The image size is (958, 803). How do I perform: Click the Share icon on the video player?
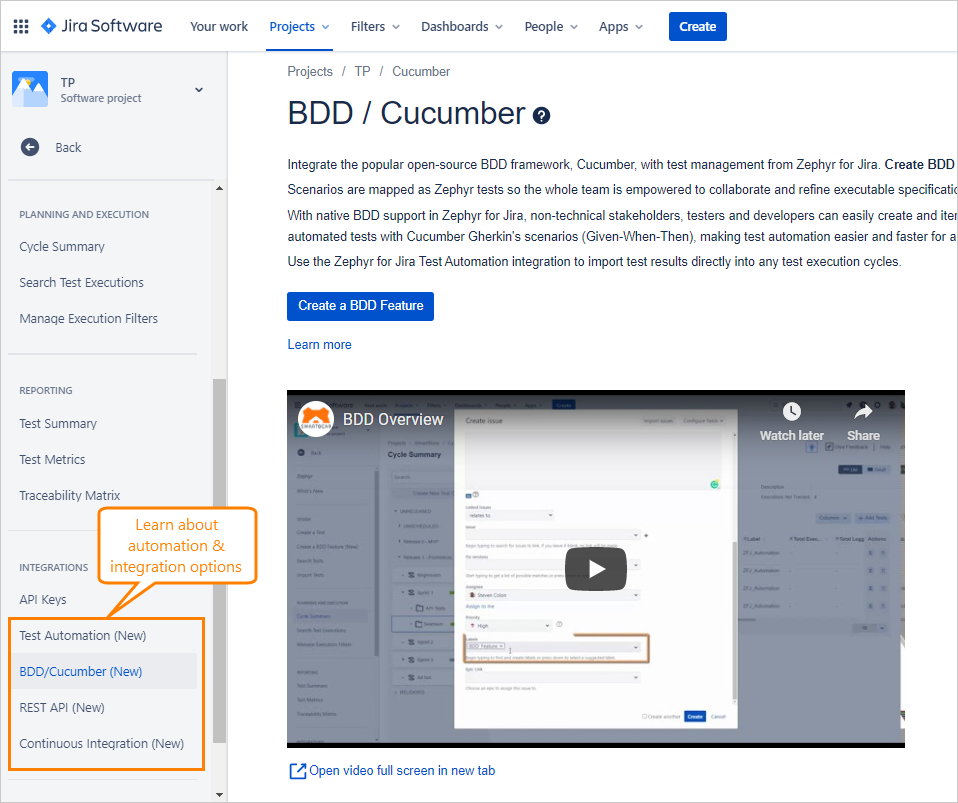click(x=863, y=411)
